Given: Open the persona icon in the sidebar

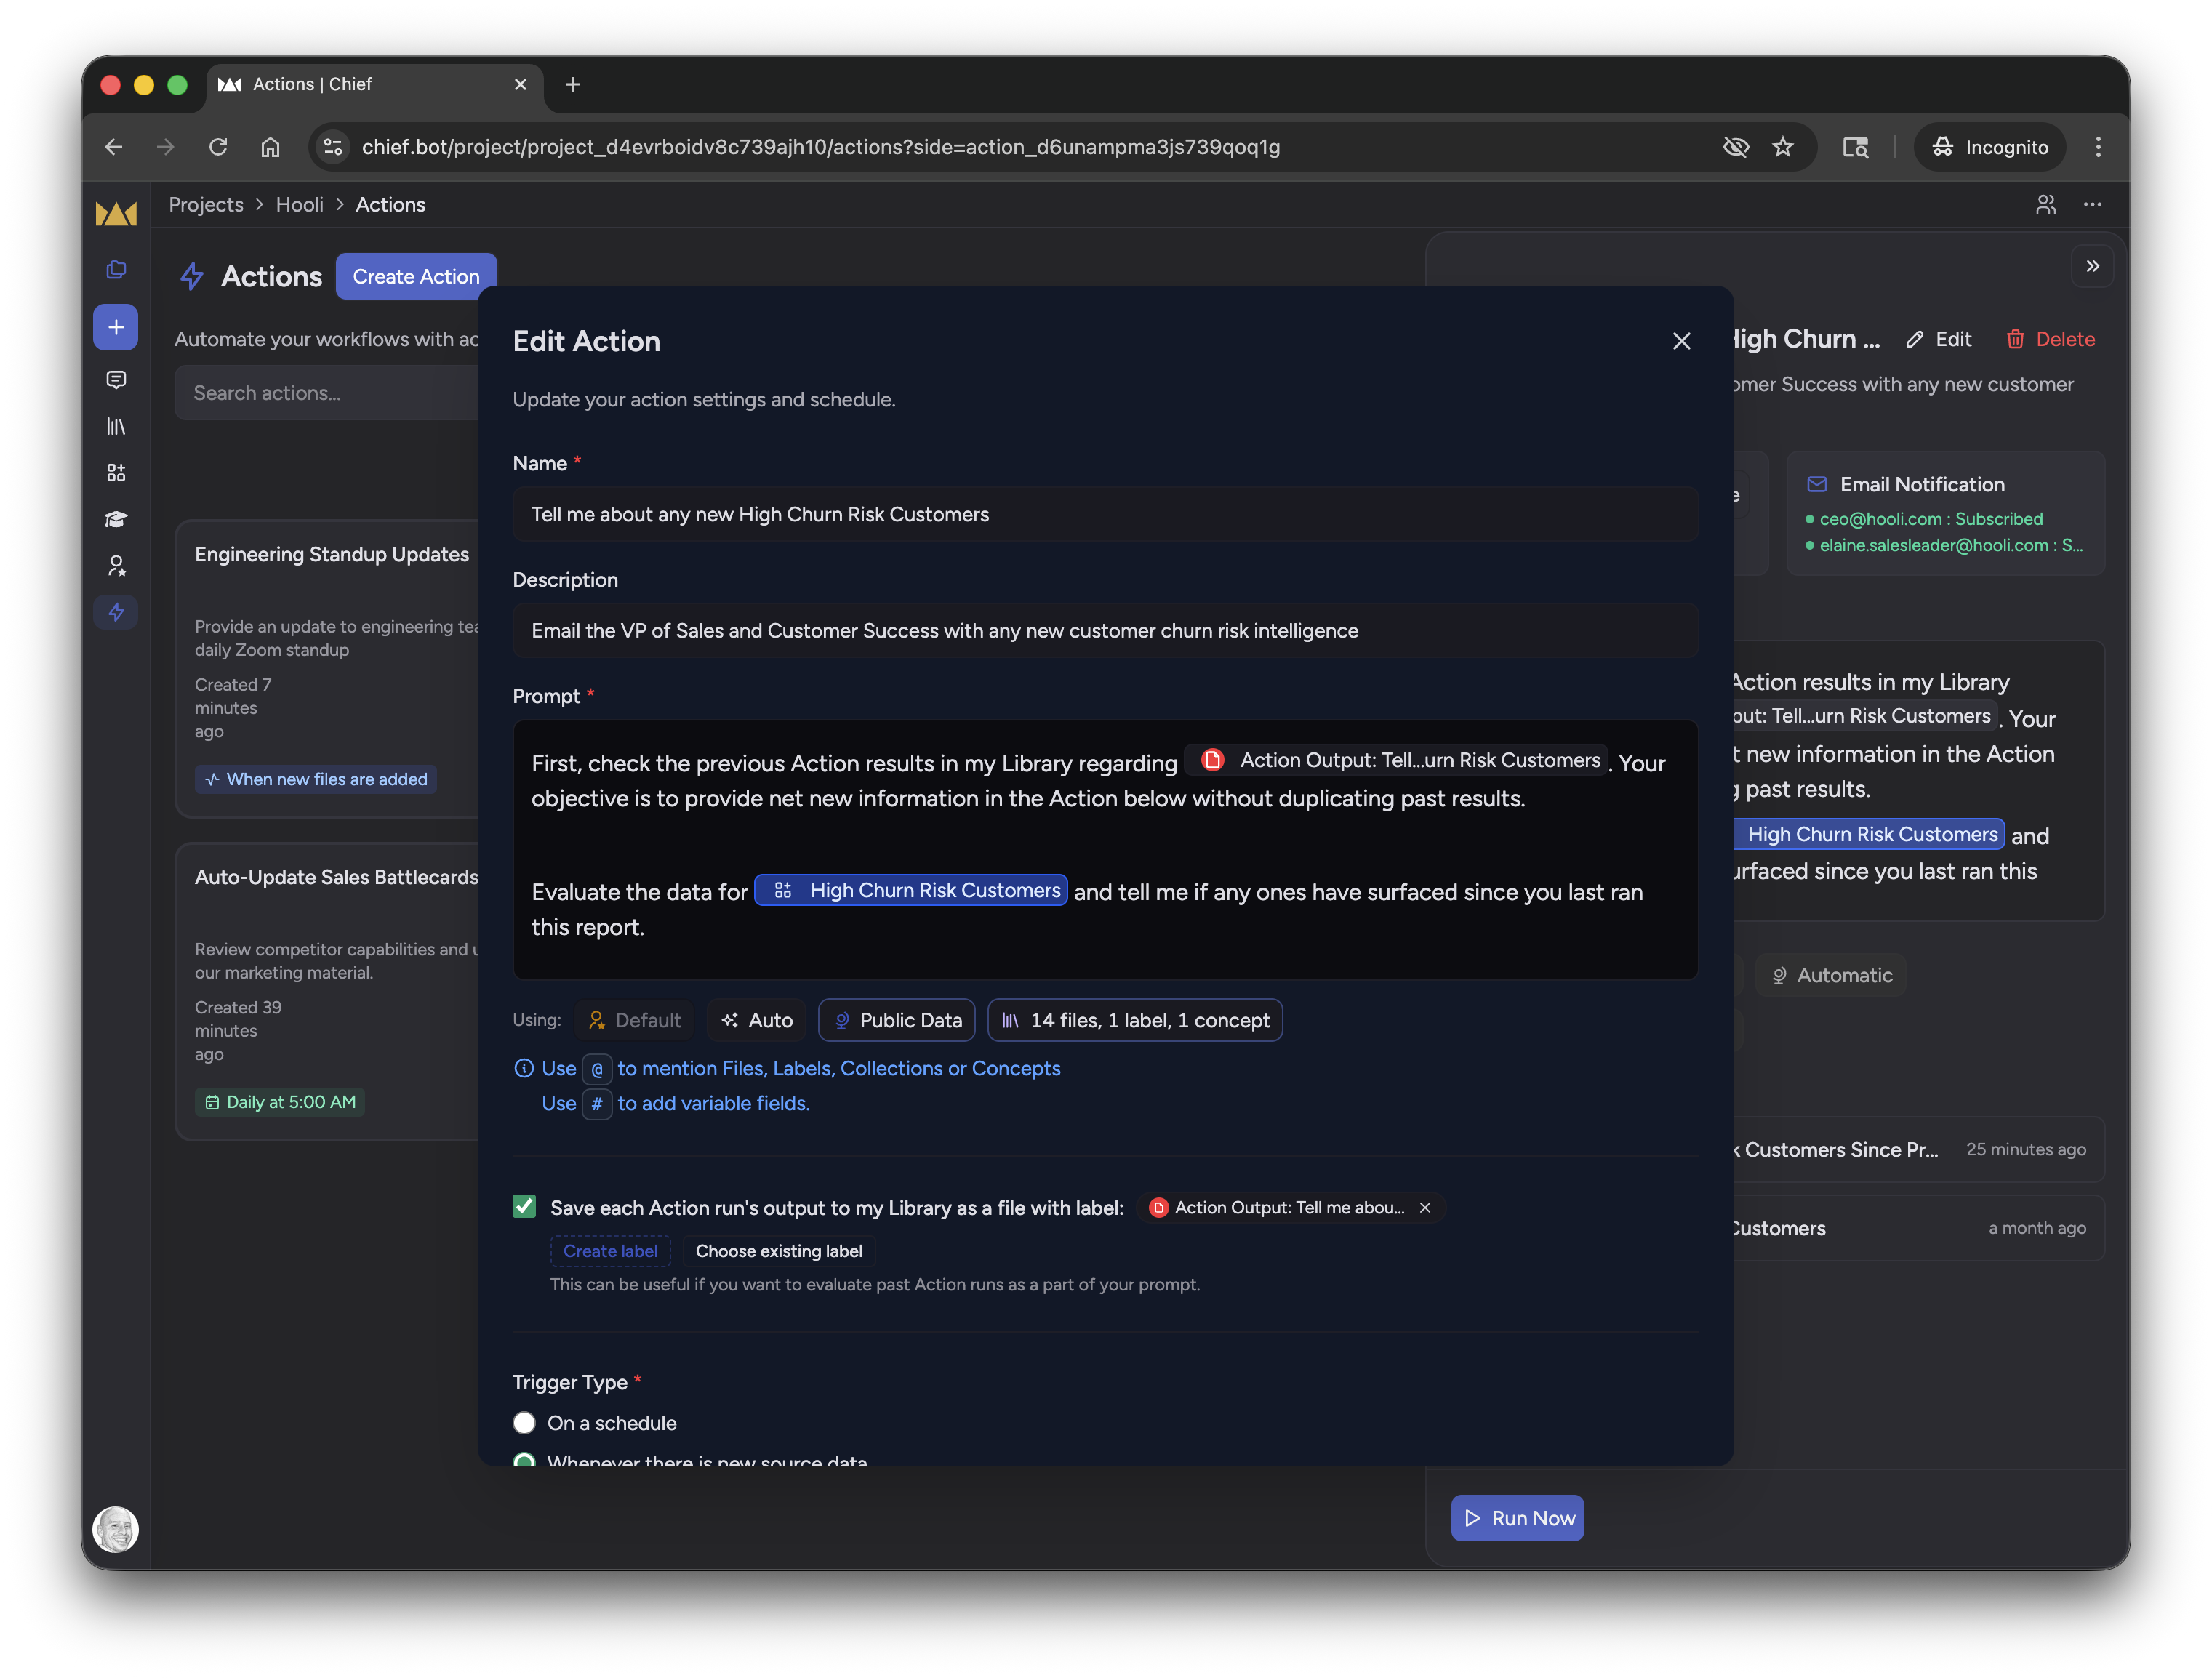Looking at the screenshot, I should coord(116,566).
